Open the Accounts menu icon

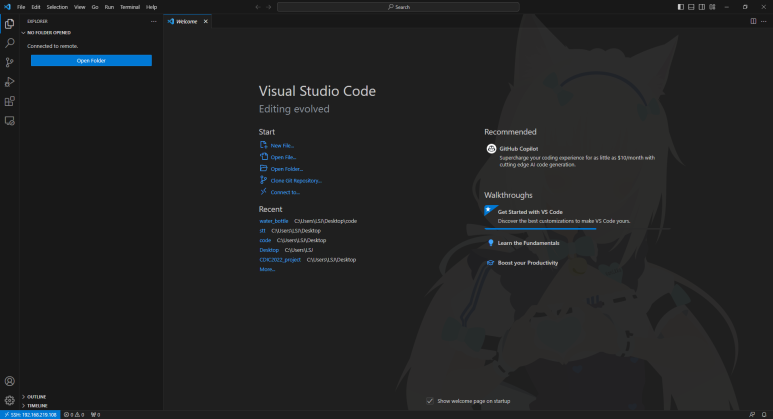pyautogui.click(x=9, y=381)
